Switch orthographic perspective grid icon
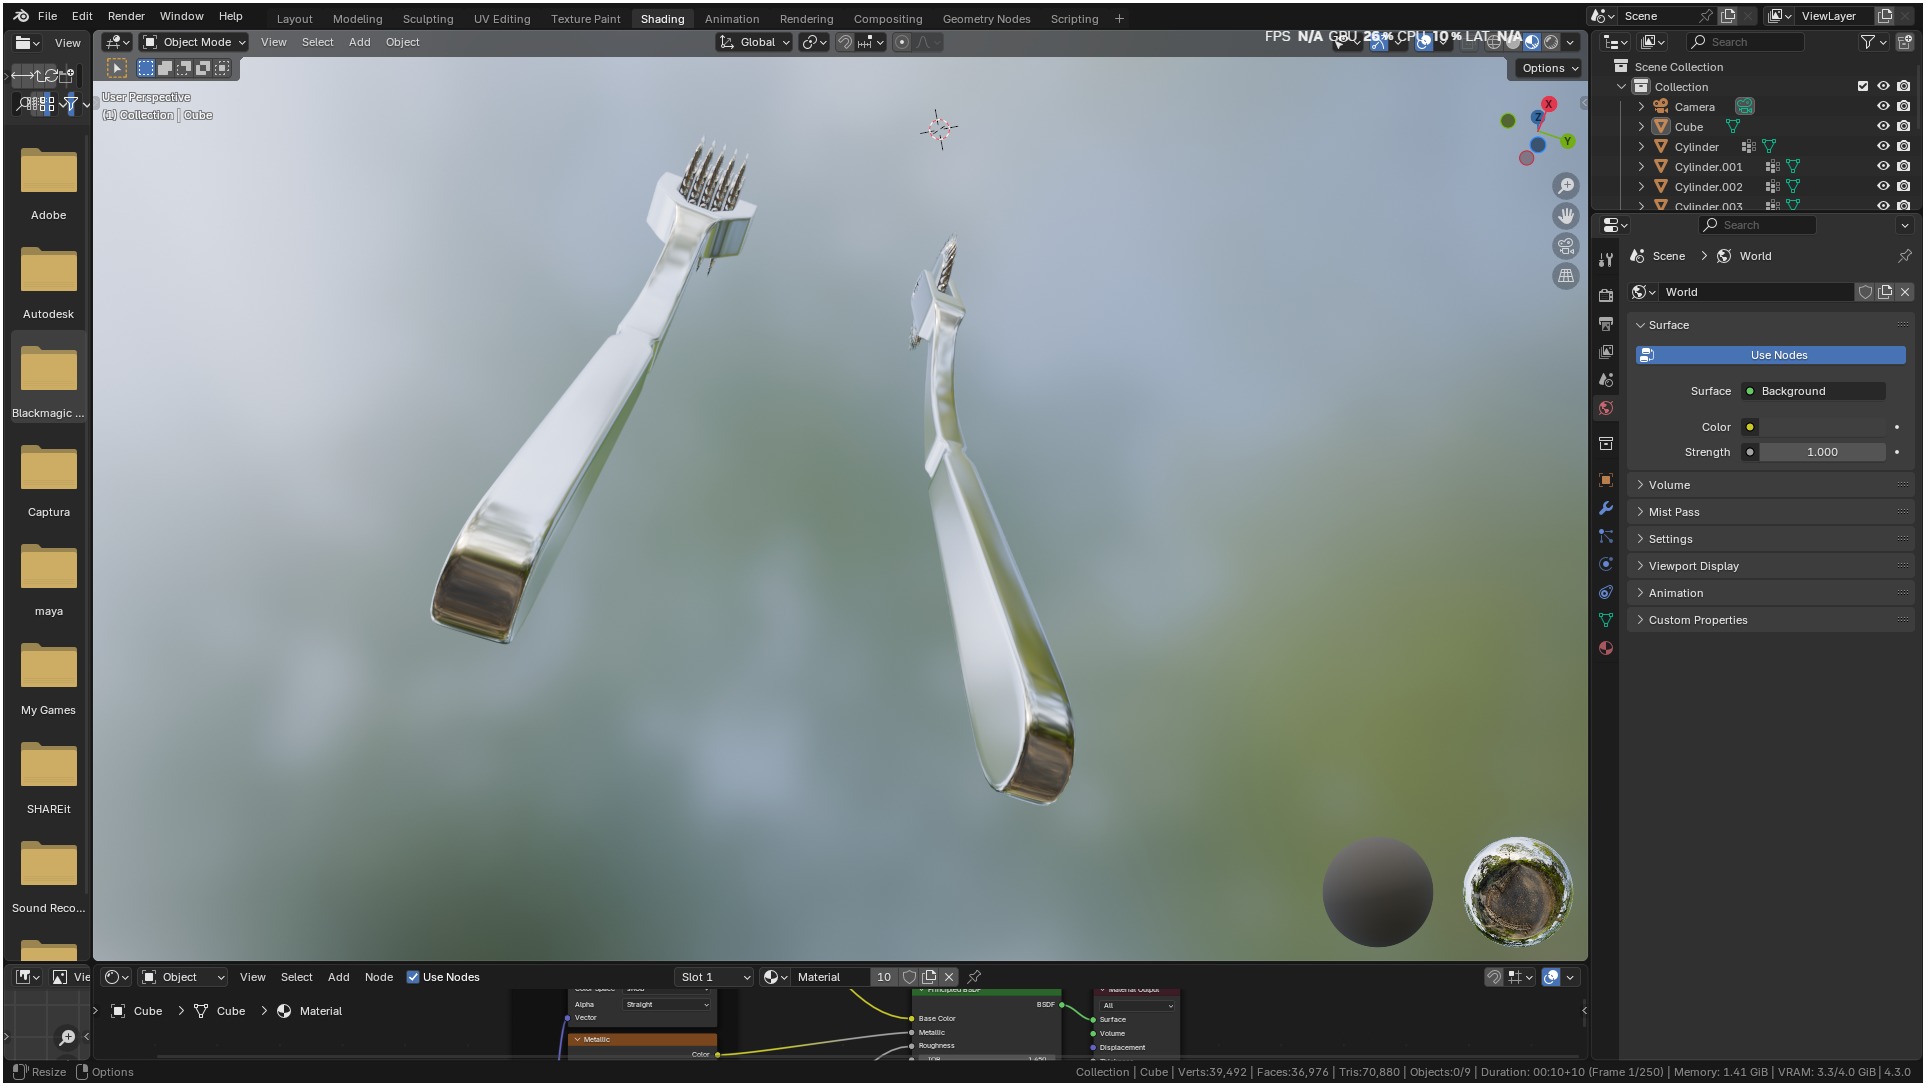The height and width of the screenshot is (1086, 1926). pyautogui.click(x=1566, y=276)
